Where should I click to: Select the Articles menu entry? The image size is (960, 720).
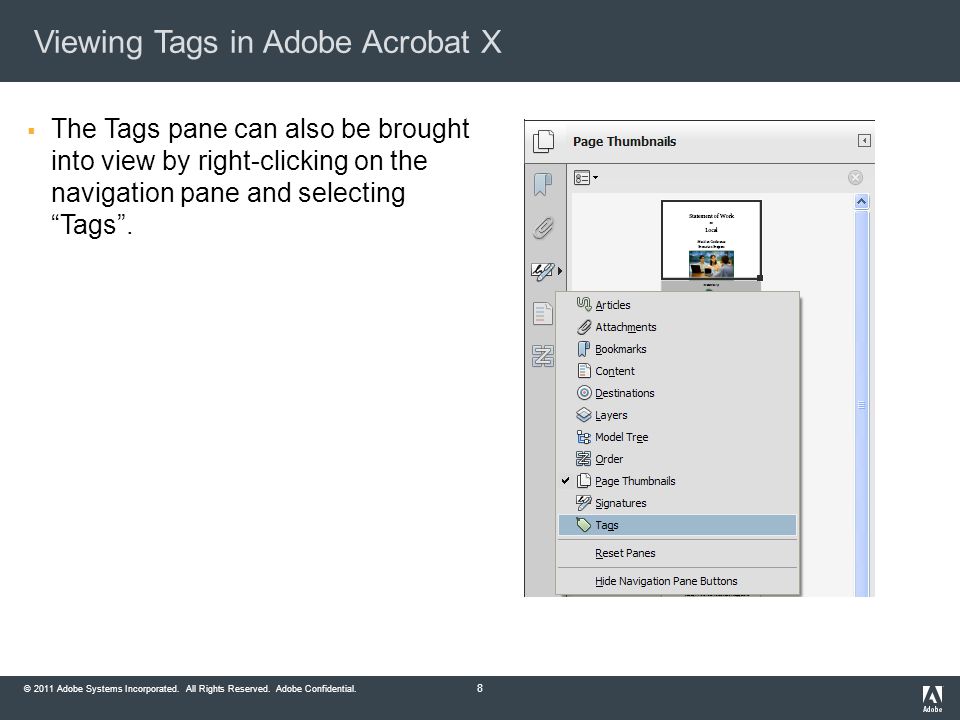(x=677, y=305)
